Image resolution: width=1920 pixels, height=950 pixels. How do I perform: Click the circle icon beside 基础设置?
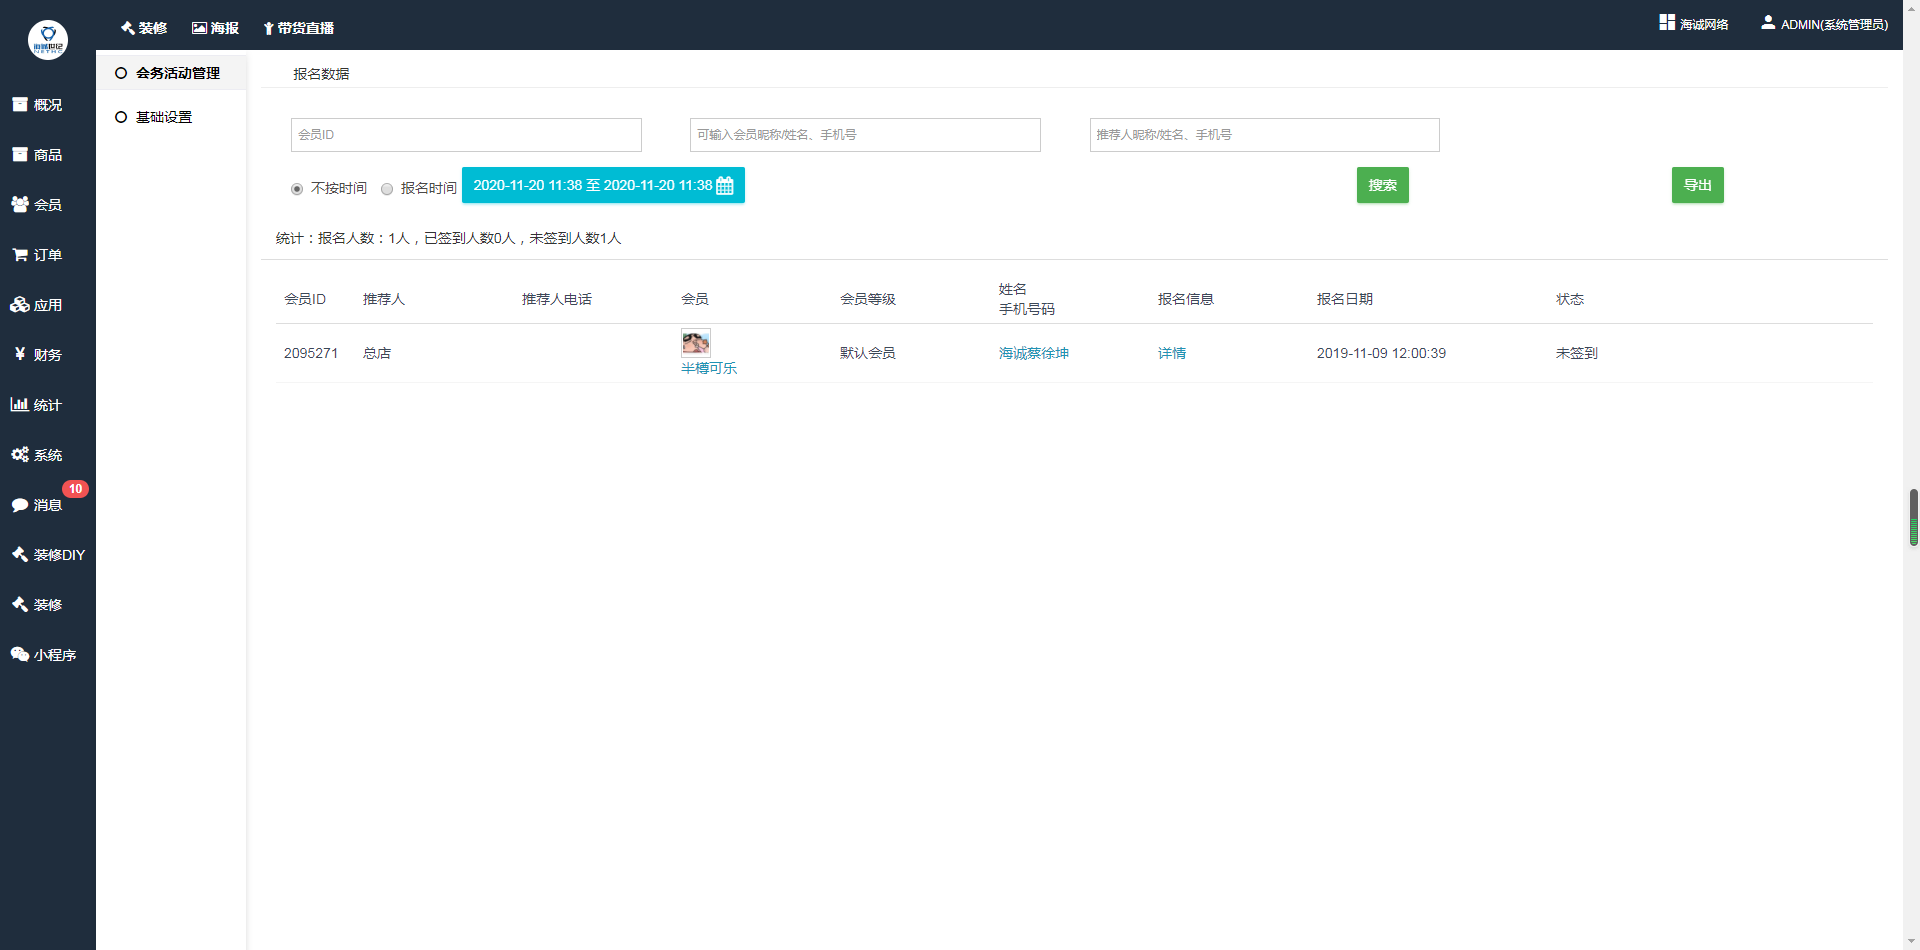point(121,117)
